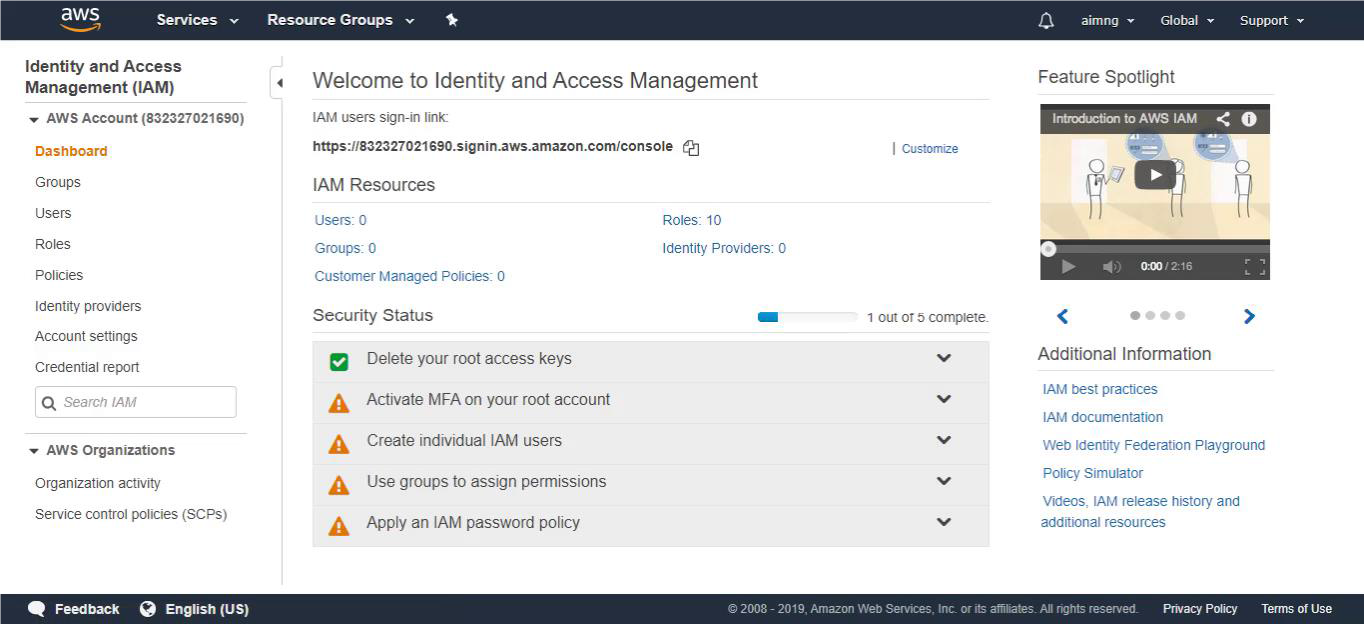Open the Roles: 10 resource link
This screenshot has width=1364, height=624.
point(692,220)
